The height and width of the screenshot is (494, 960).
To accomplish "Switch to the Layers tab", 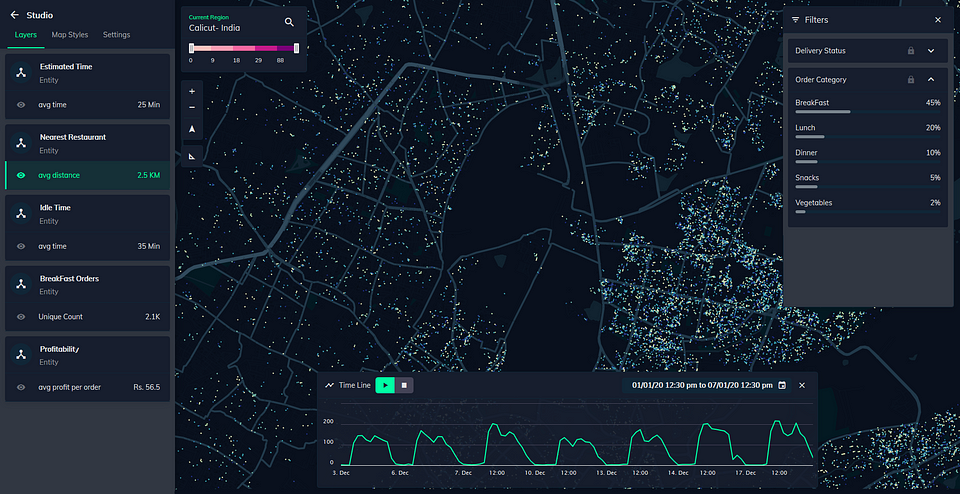I will tap(26, 35).
